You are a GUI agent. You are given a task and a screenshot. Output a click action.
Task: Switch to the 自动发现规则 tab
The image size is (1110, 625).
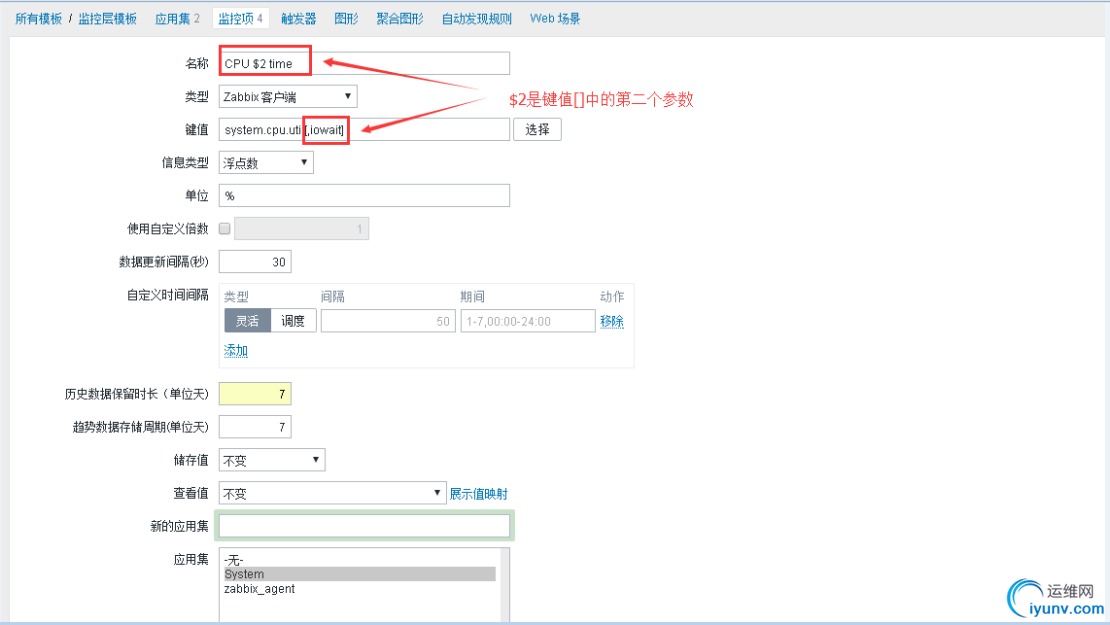(x=476, y=18)
